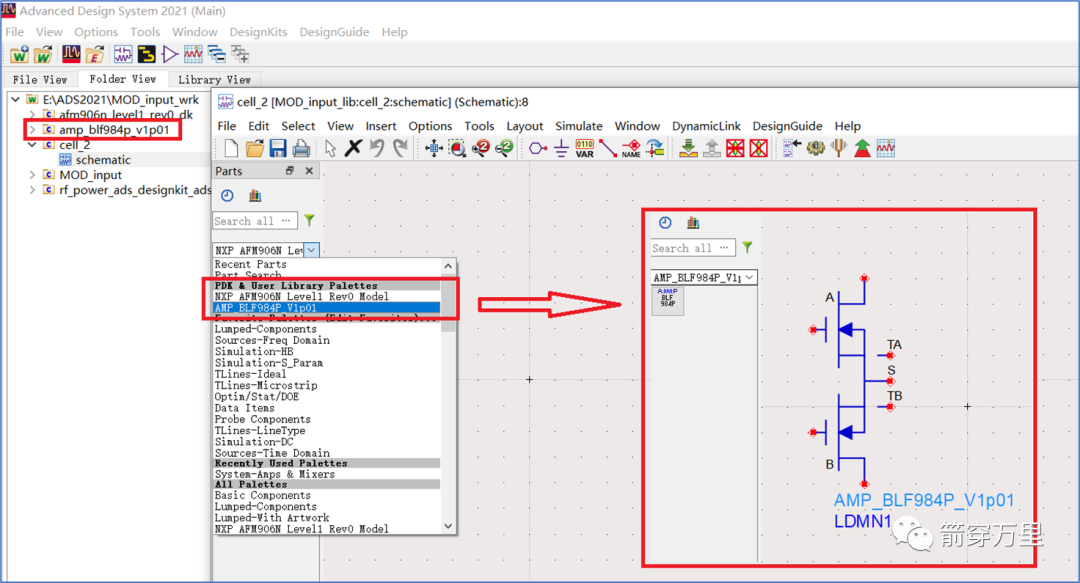
Task: Select the Insert Wire tool
Action: tap(608, 149)
